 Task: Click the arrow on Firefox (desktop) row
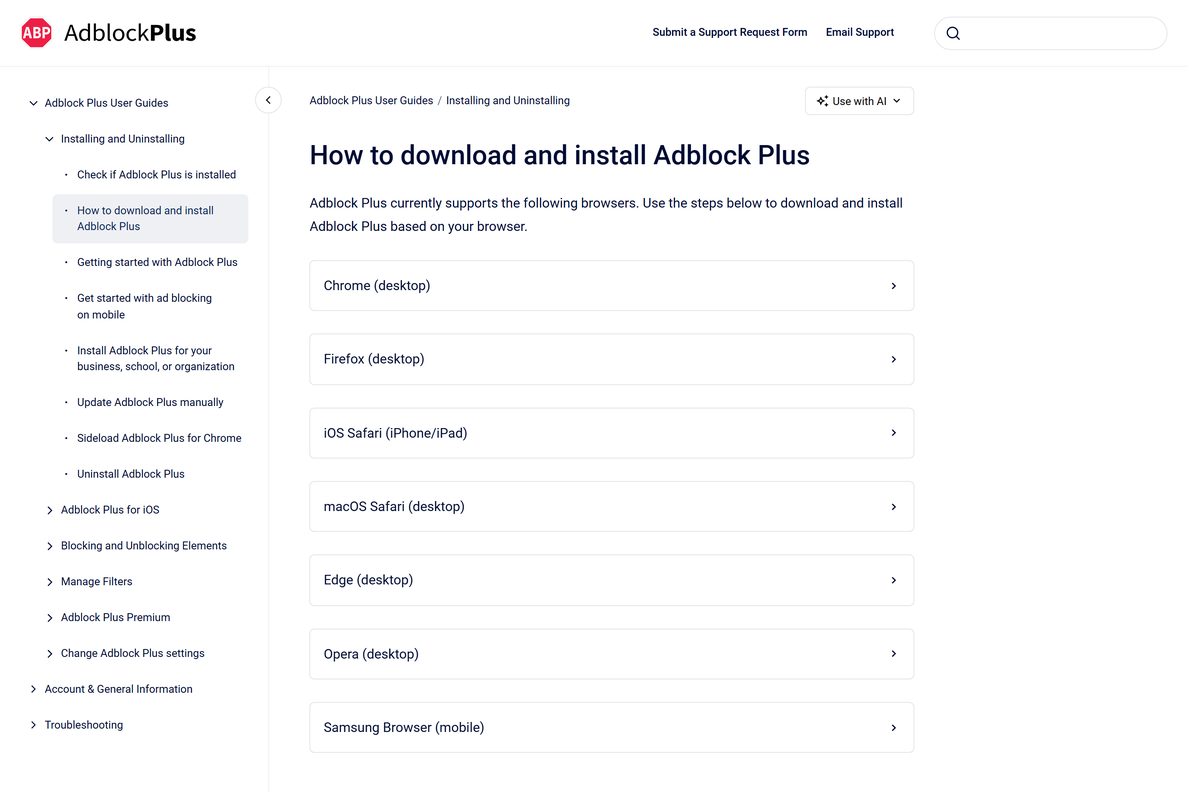(x=893, y=359)
